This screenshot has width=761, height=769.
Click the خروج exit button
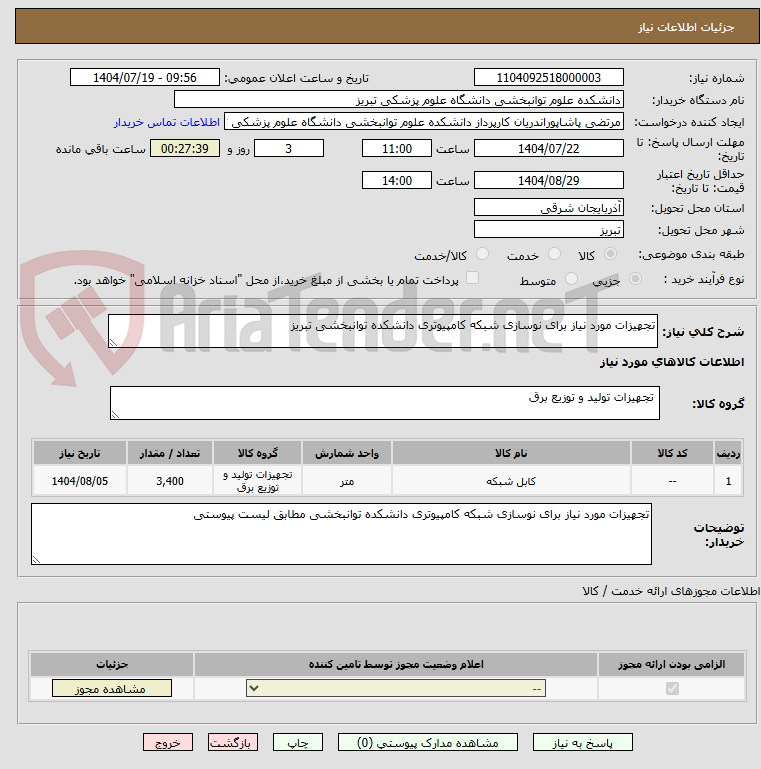(x=168, y=743)
